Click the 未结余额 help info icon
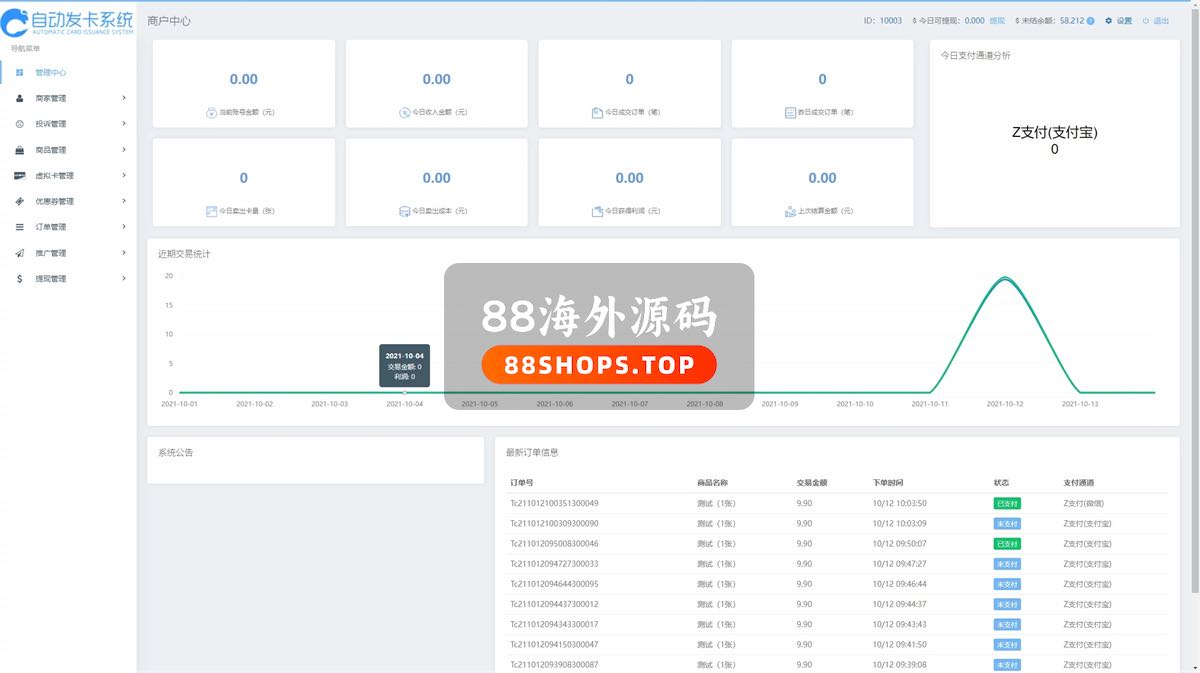This screenshot has width=1200, height=673. click(1090, 21)
